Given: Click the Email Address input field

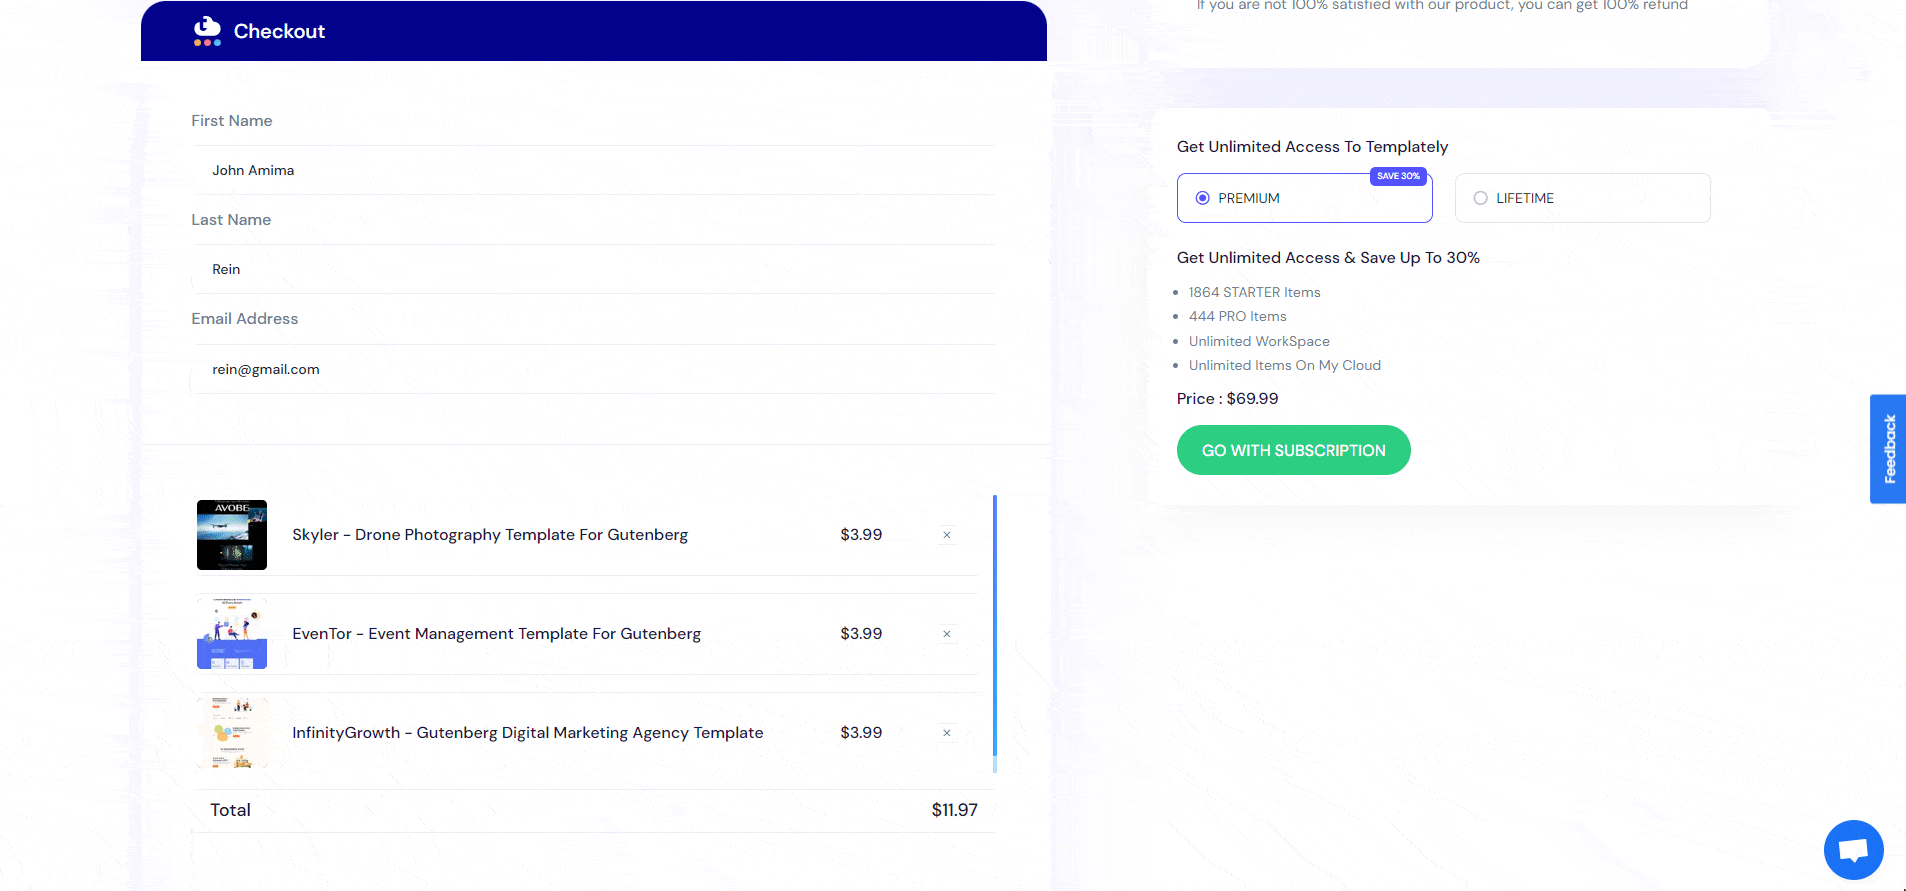Looking at the screenshot, I should (x=594, y=369).
